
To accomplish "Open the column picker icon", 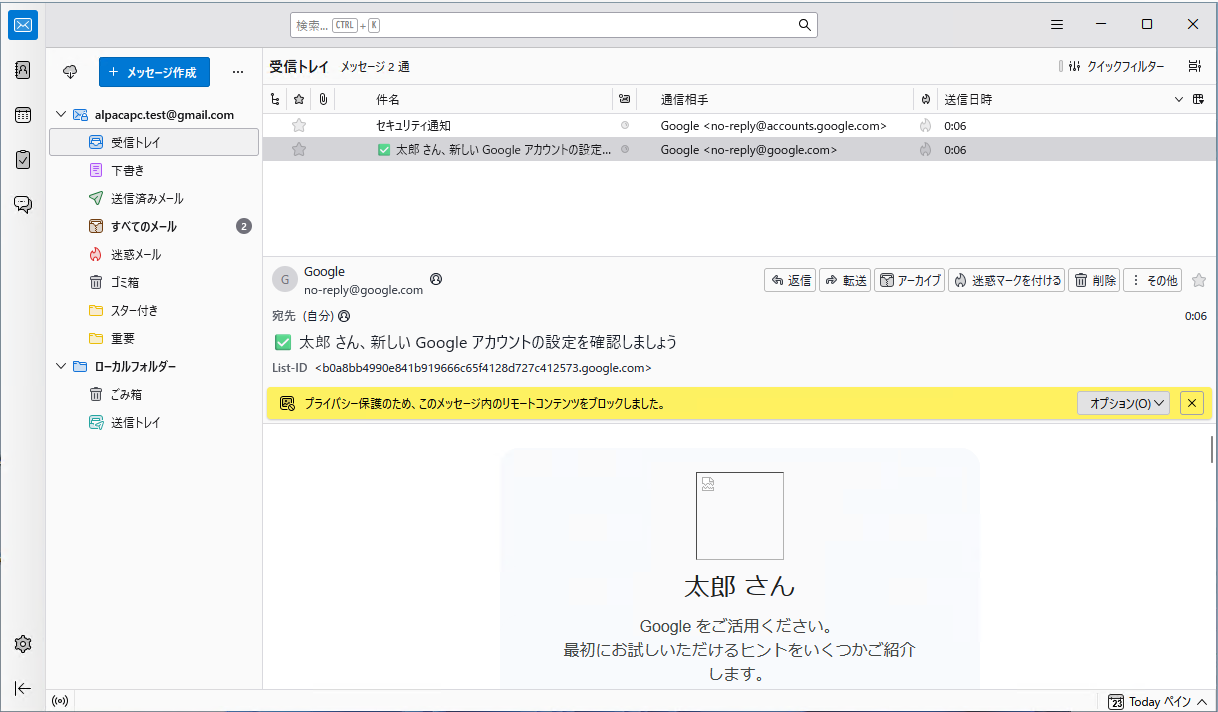I will [1198, 100].
